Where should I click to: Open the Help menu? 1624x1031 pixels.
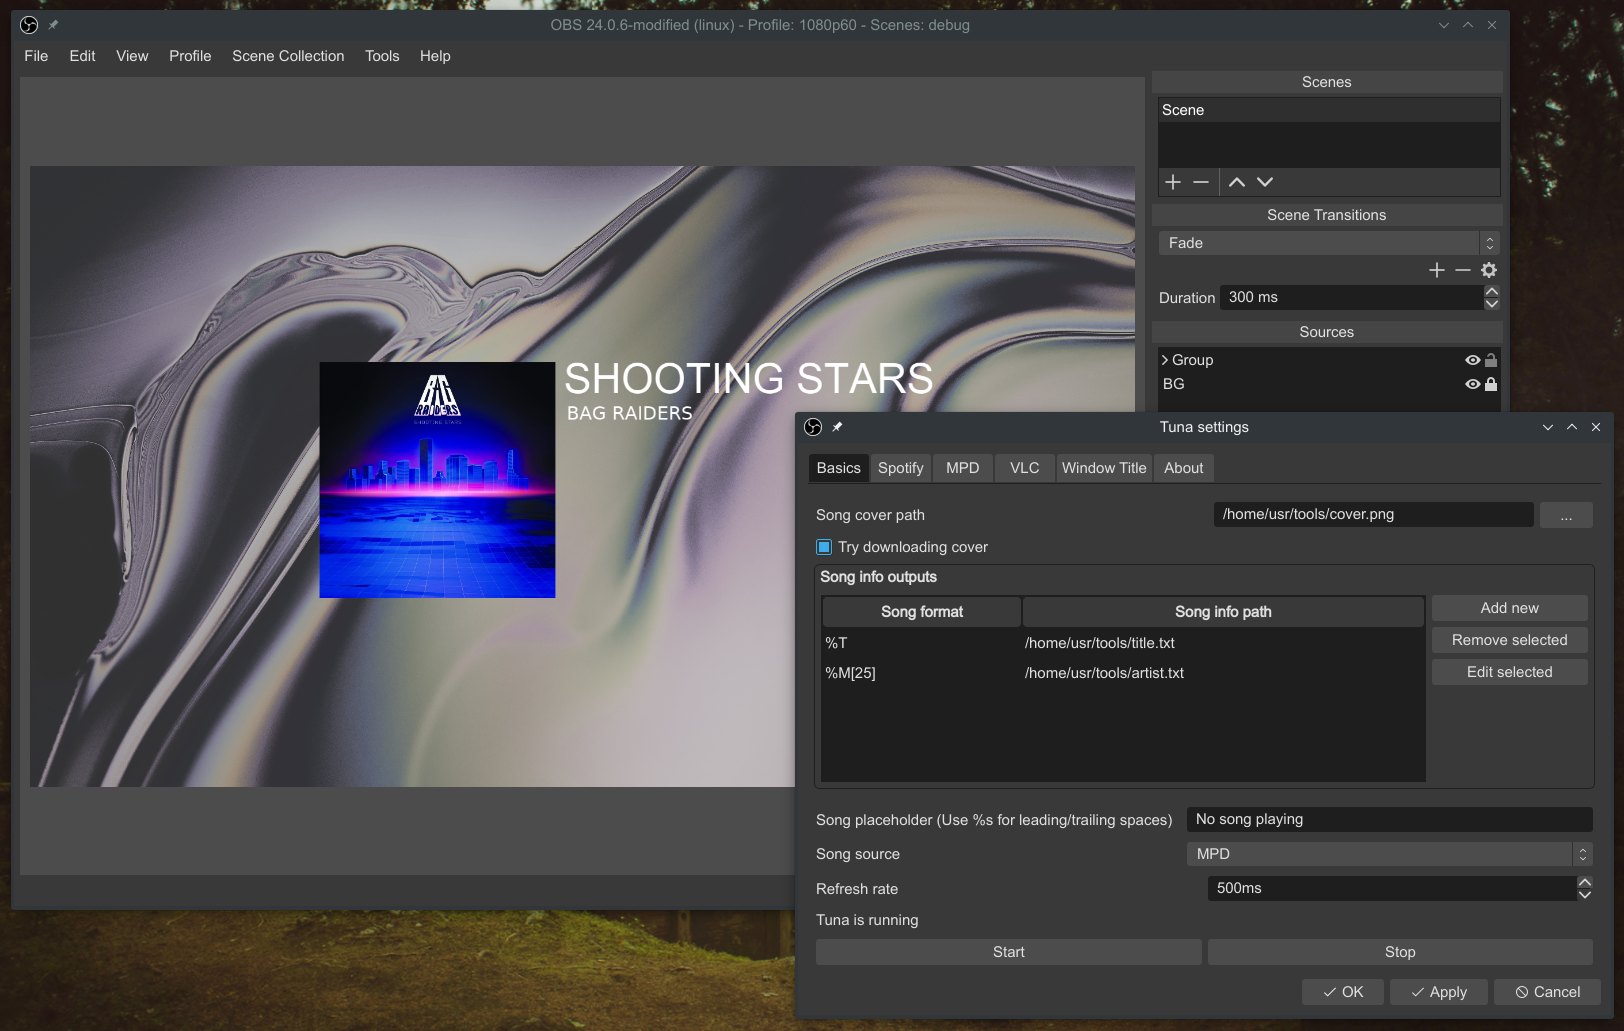[x=435, y=56]
